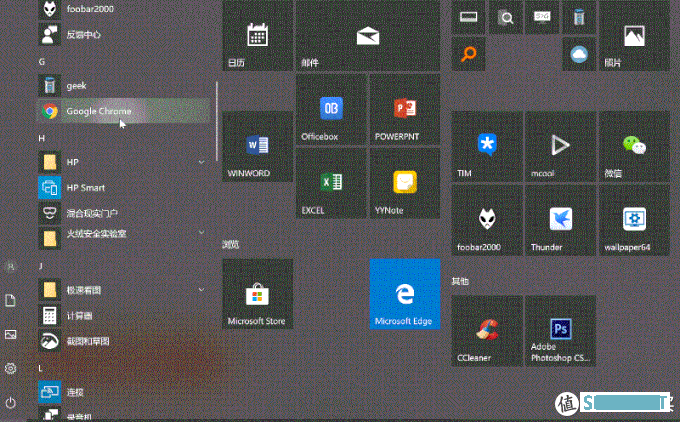The height and width of the screenshot is (422, 680).
Task: Open the YYNote tile
Action: pos(405,183)
